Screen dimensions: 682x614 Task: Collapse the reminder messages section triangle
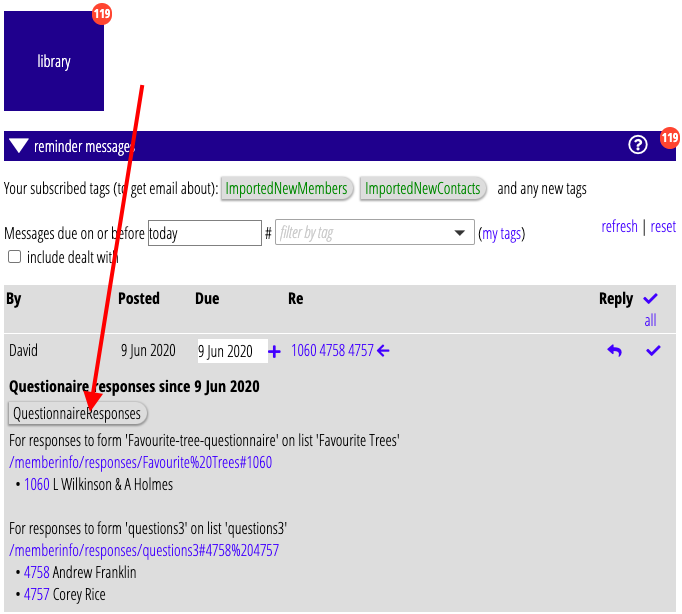tap(19, 146)
